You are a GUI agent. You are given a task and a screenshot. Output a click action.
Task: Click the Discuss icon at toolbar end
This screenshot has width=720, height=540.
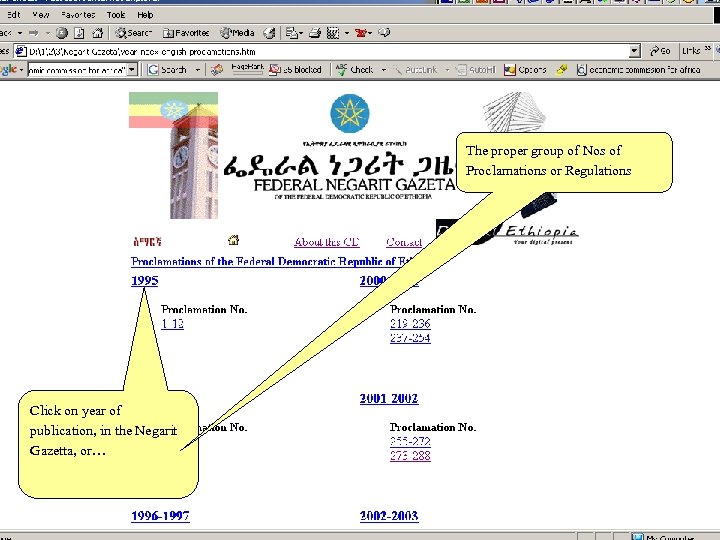click(x=384, y=33)
